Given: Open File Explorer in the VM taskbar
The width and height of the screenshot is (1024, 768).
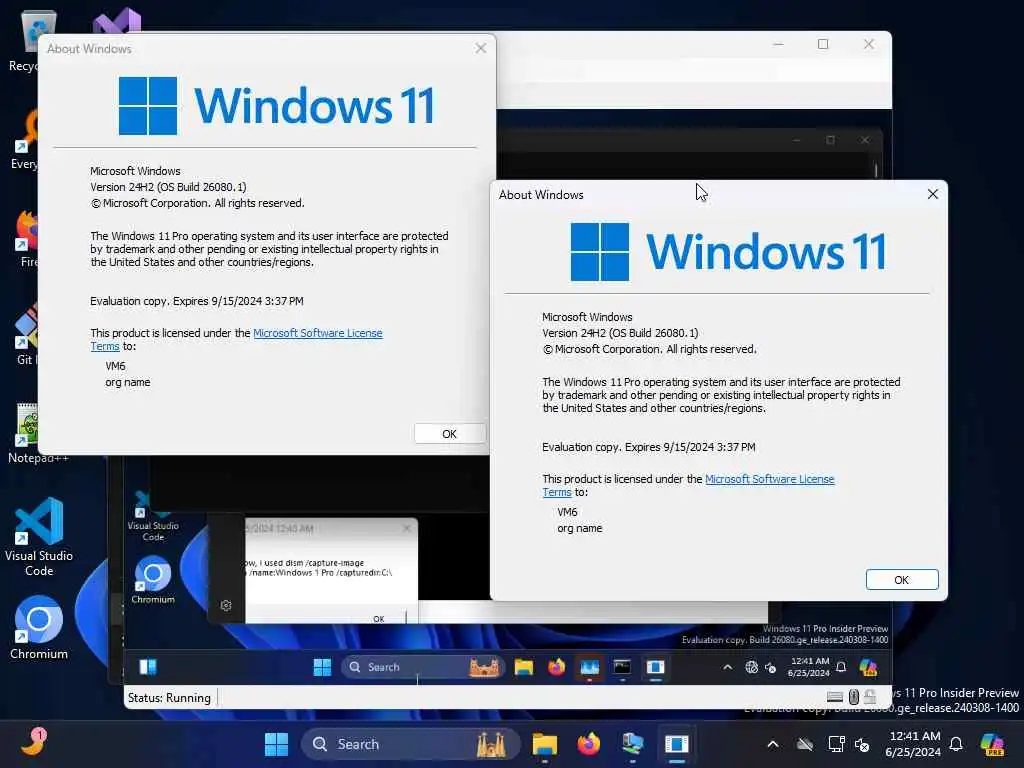Looking at the screenshot, I should tap(524, 667).
